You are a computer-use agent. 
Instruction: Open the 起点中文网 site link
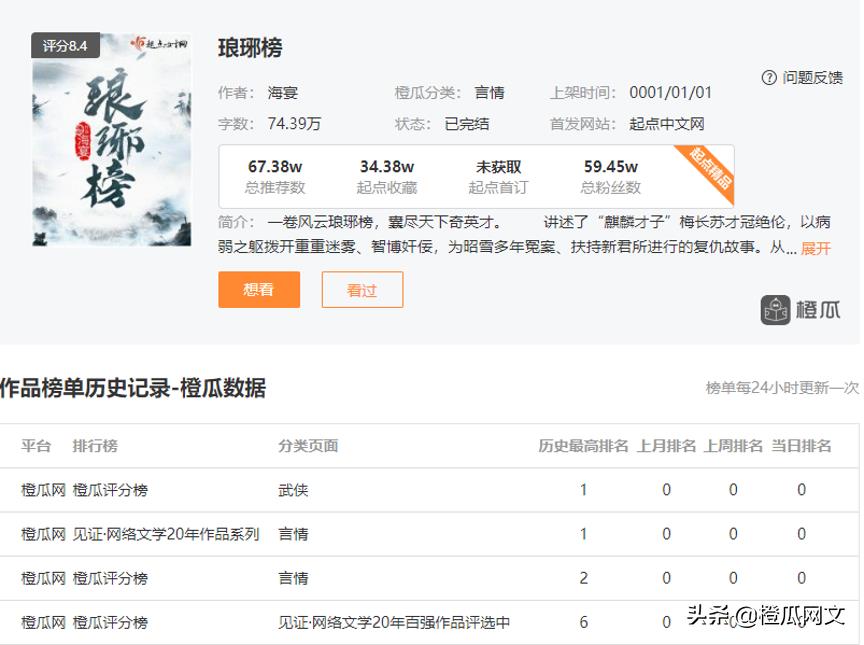pos(667,124)
